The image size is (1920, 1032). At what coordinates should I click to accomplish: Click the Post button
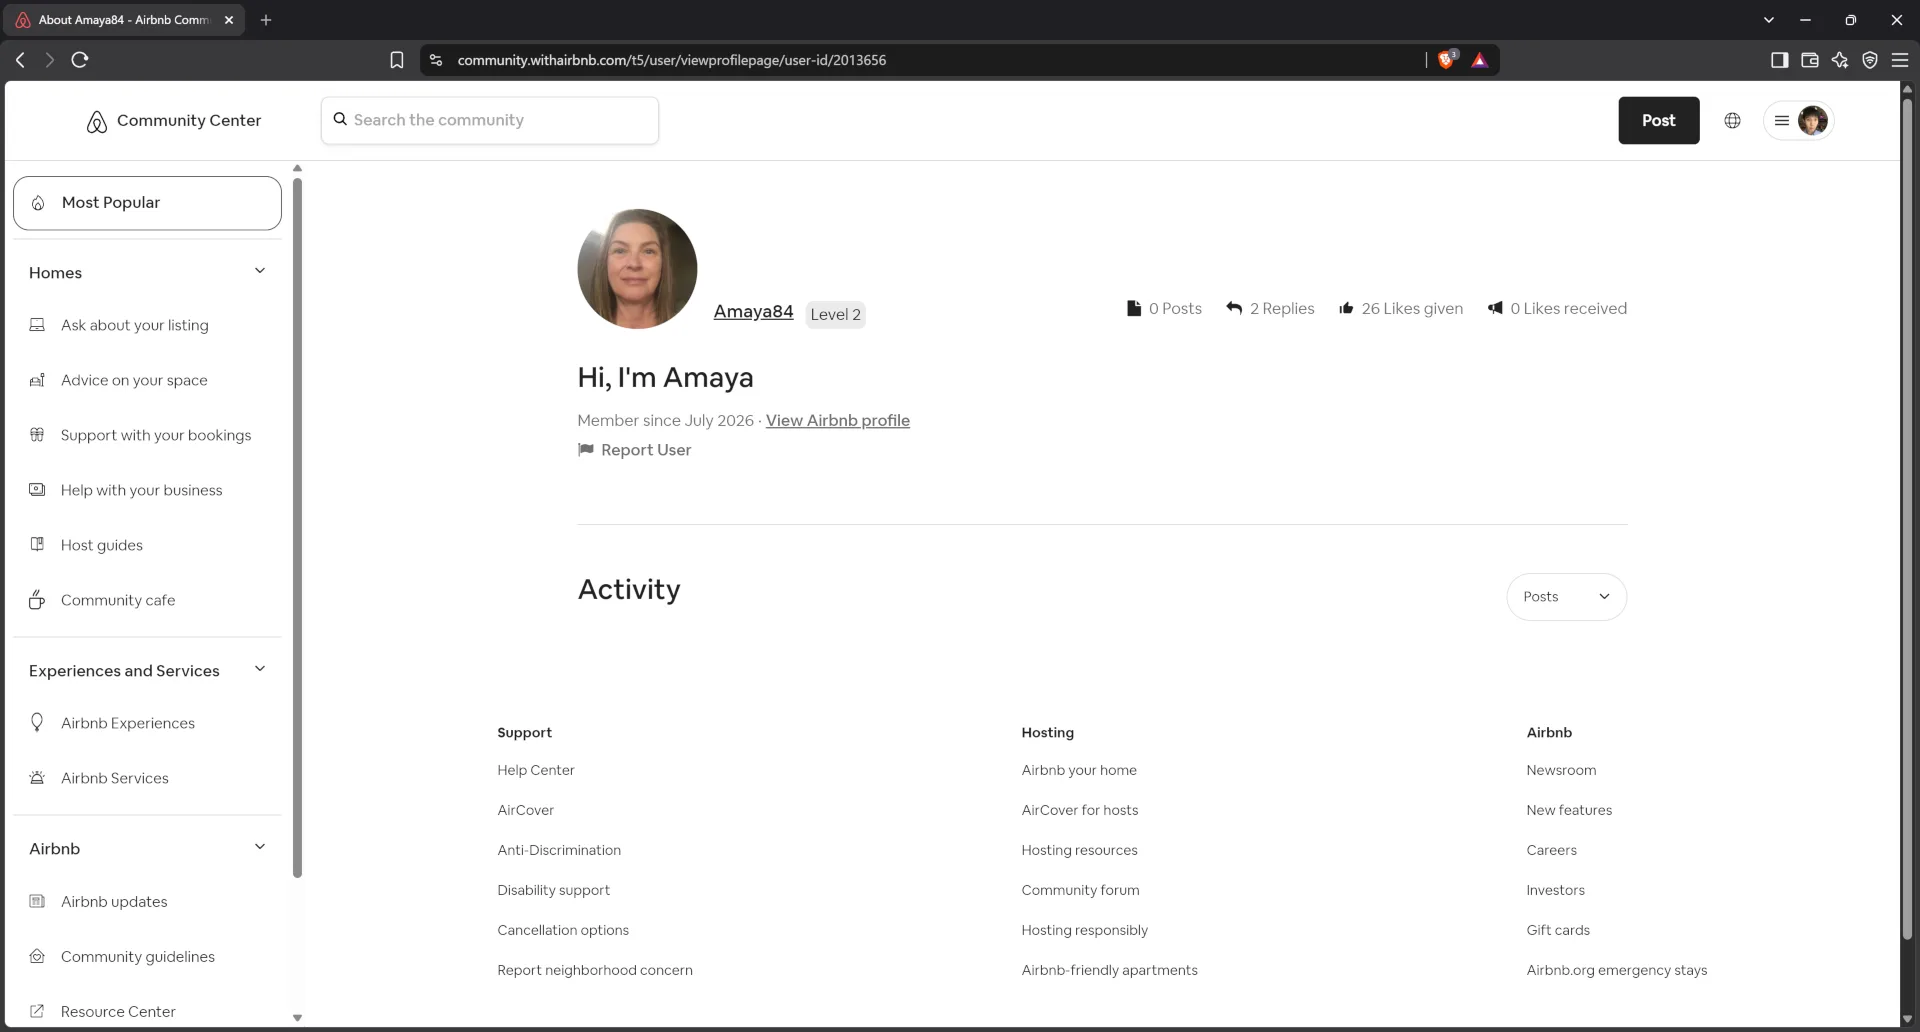pyautogui.click(x=1658, y=120)
